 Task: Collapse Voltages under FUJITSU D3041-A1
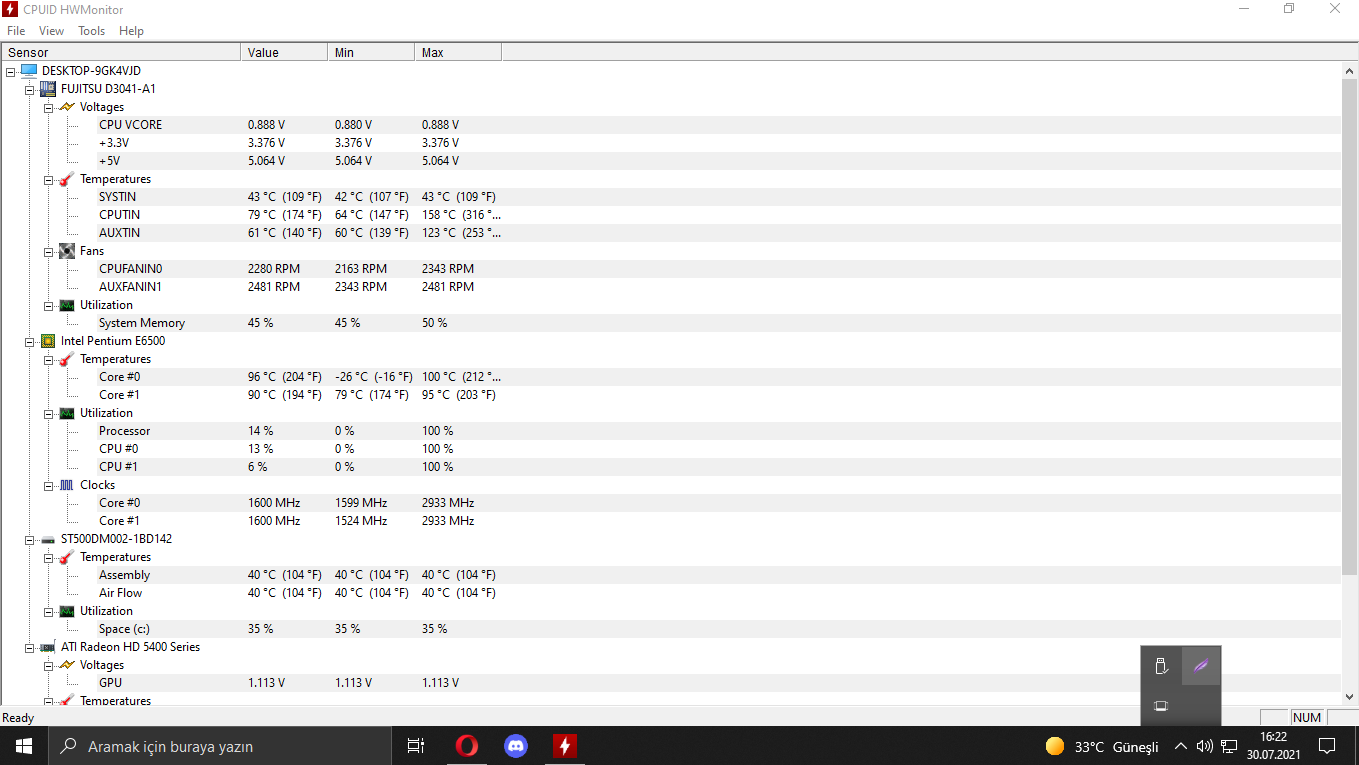point(48,108)
